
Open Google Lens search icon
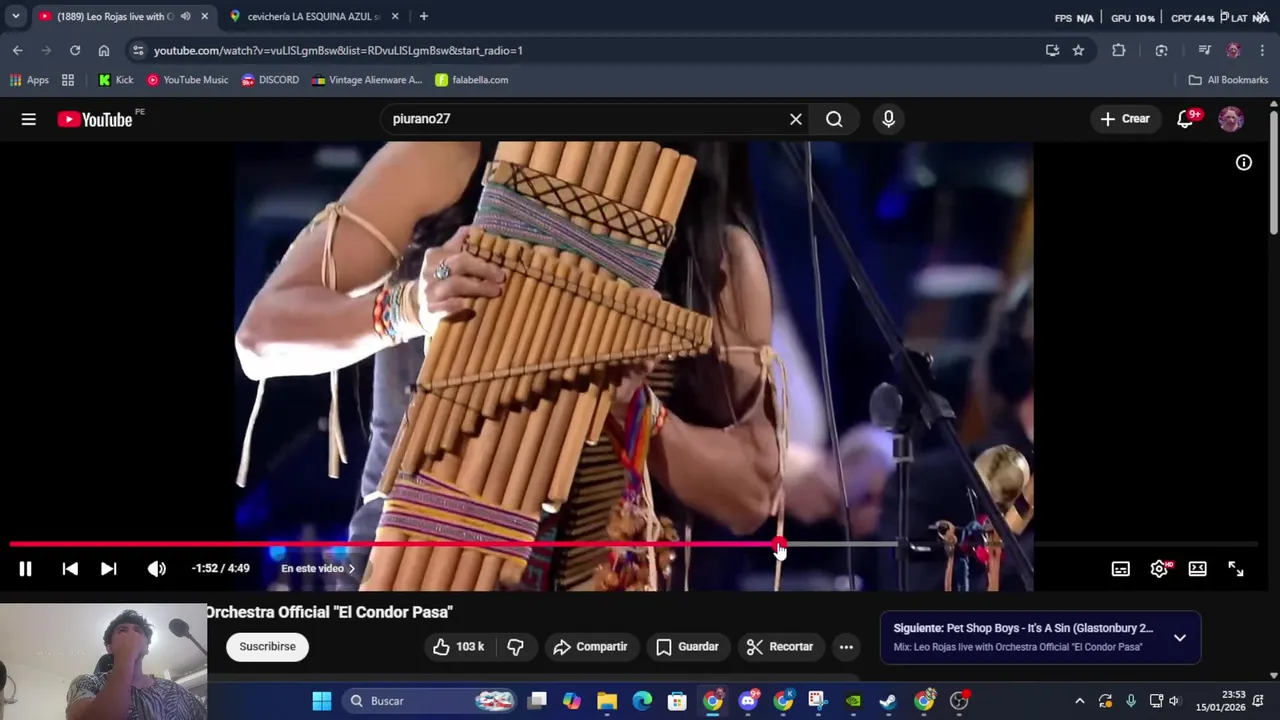point(1161,50)
